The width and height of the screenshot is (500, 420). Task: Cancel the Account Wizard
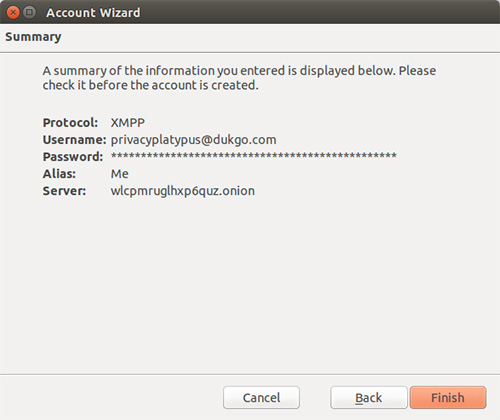(x=261, y=397)
